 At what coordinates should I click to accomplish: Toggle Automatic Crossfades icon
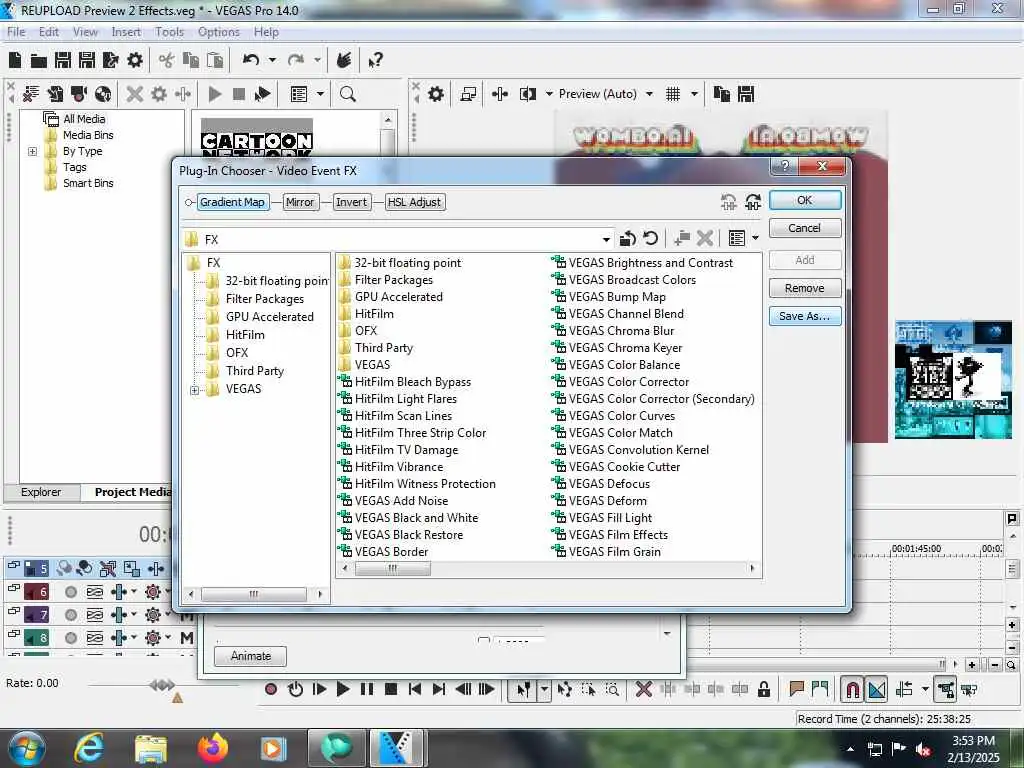coord(876,689)
